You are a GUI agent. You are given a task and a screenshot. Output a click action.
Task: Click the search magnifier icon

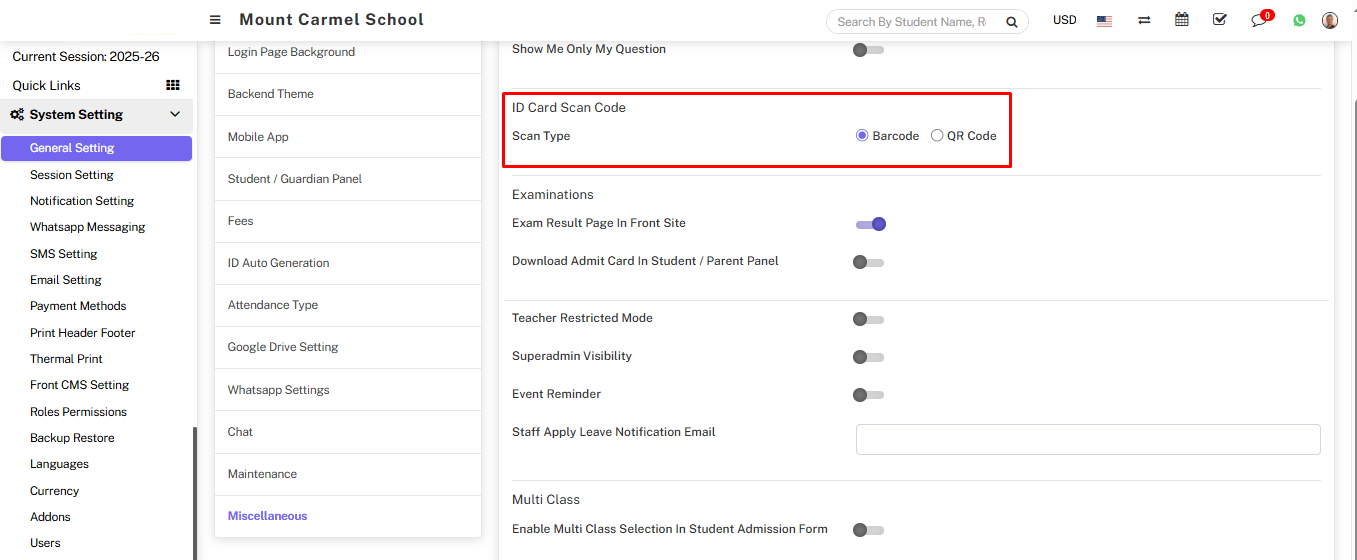pos(1011,22)
